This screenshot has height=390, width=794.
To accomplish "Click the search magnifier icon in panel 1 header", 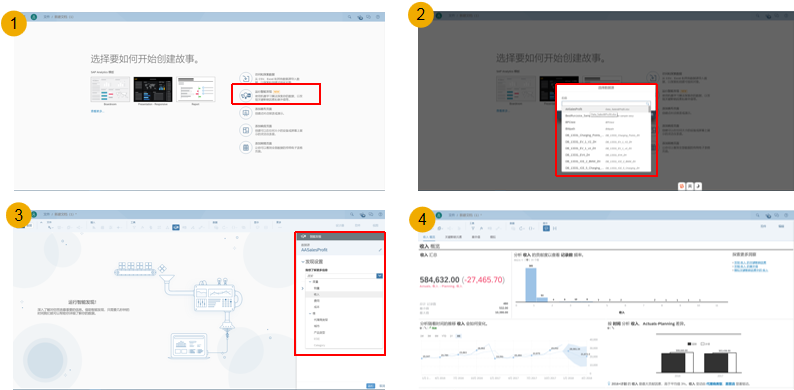I will [349, 17].
